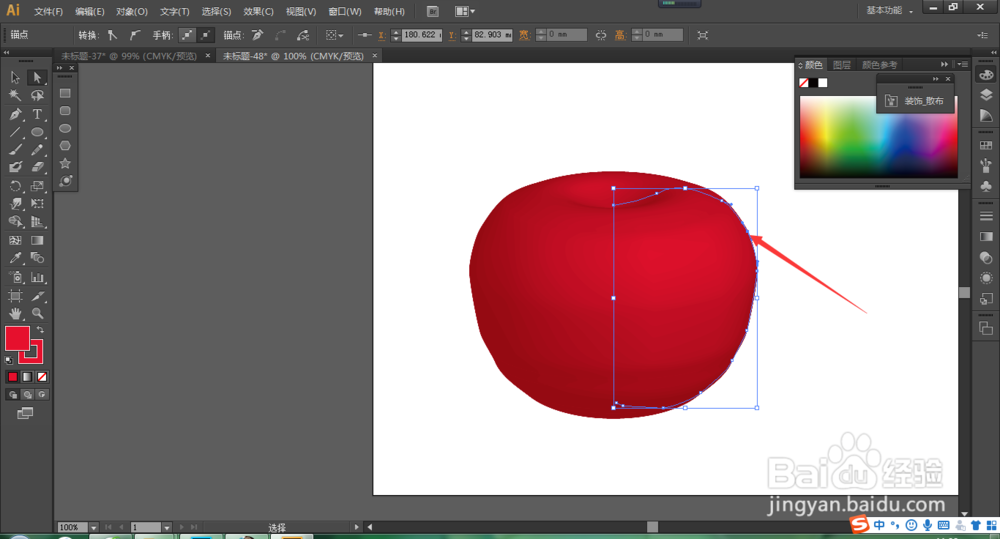Select the Symbol Sprayer tool
The width and height of the screenshot is (1000, 539).
click(x=15, y=277)
